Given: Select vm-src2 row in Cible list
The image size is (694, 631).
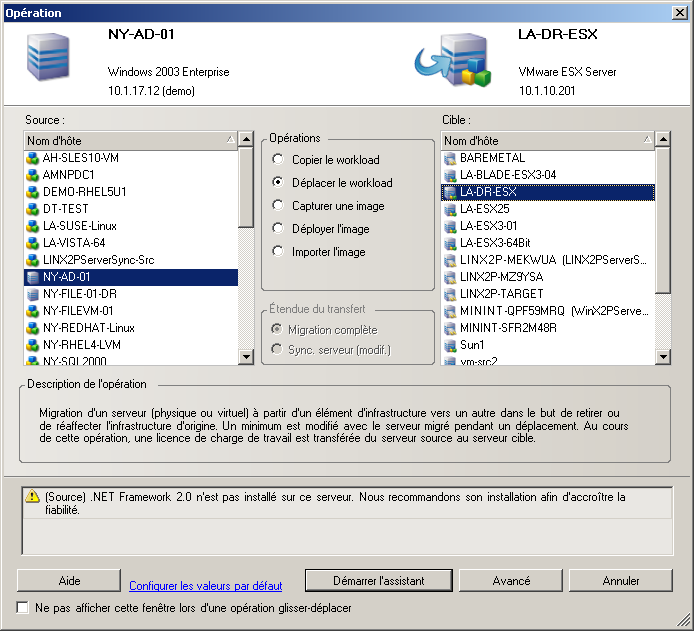Looking at the screenshot, I should click(x=548, y=360).
